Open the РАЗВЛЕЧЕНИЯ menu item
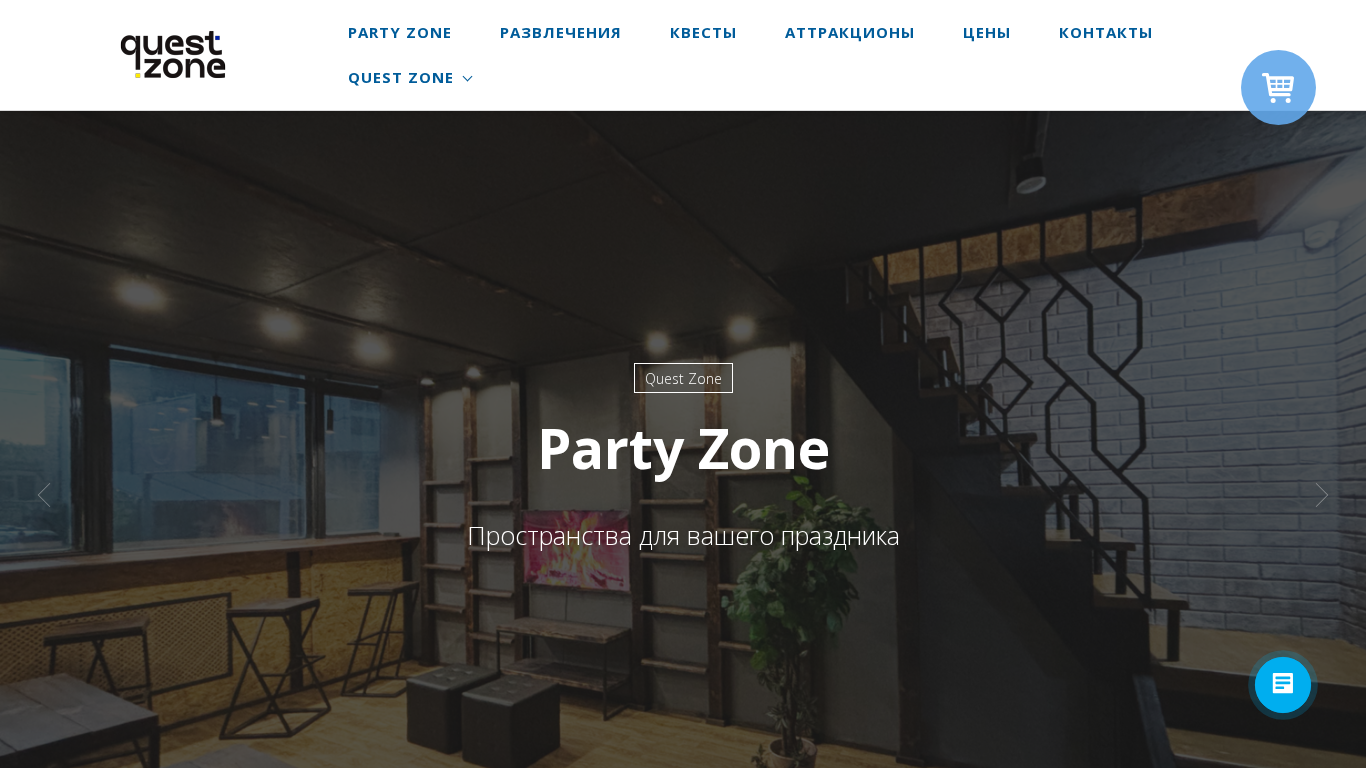The height and width of the screenshot is (768, 1366). (x=560, y=33)
